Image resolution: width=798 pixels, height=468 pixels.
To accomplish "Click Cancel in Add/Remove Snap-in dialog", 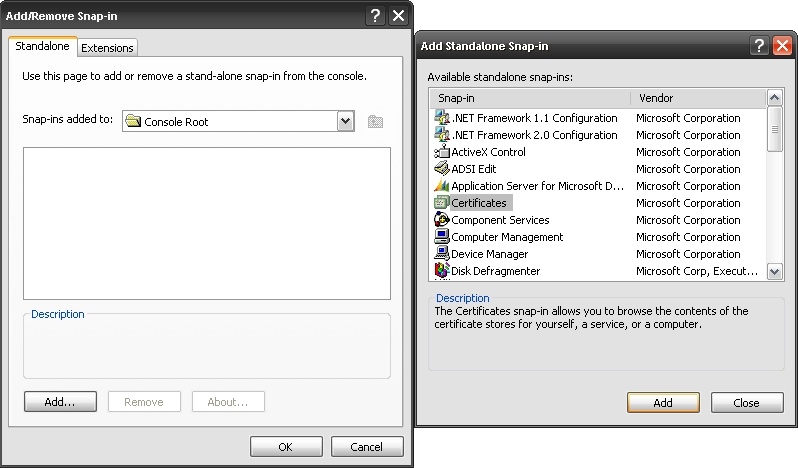I will (x=367, y=447).
